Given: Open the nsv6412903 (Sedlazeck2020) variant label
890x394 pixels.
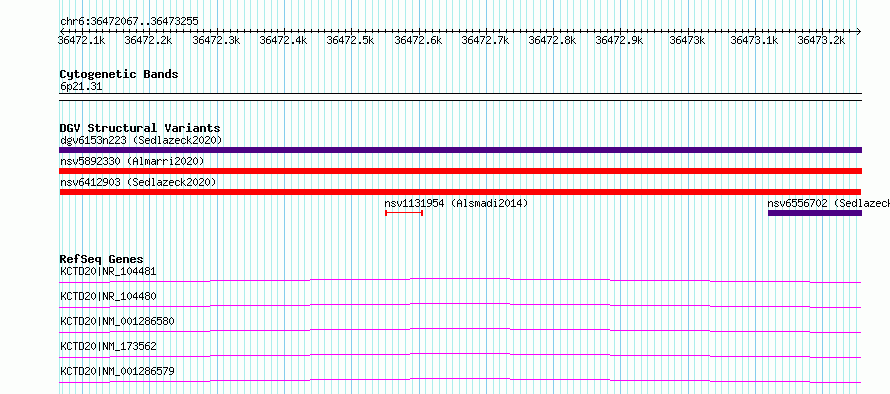Looking at the screenshot, I should coord(138,182).
